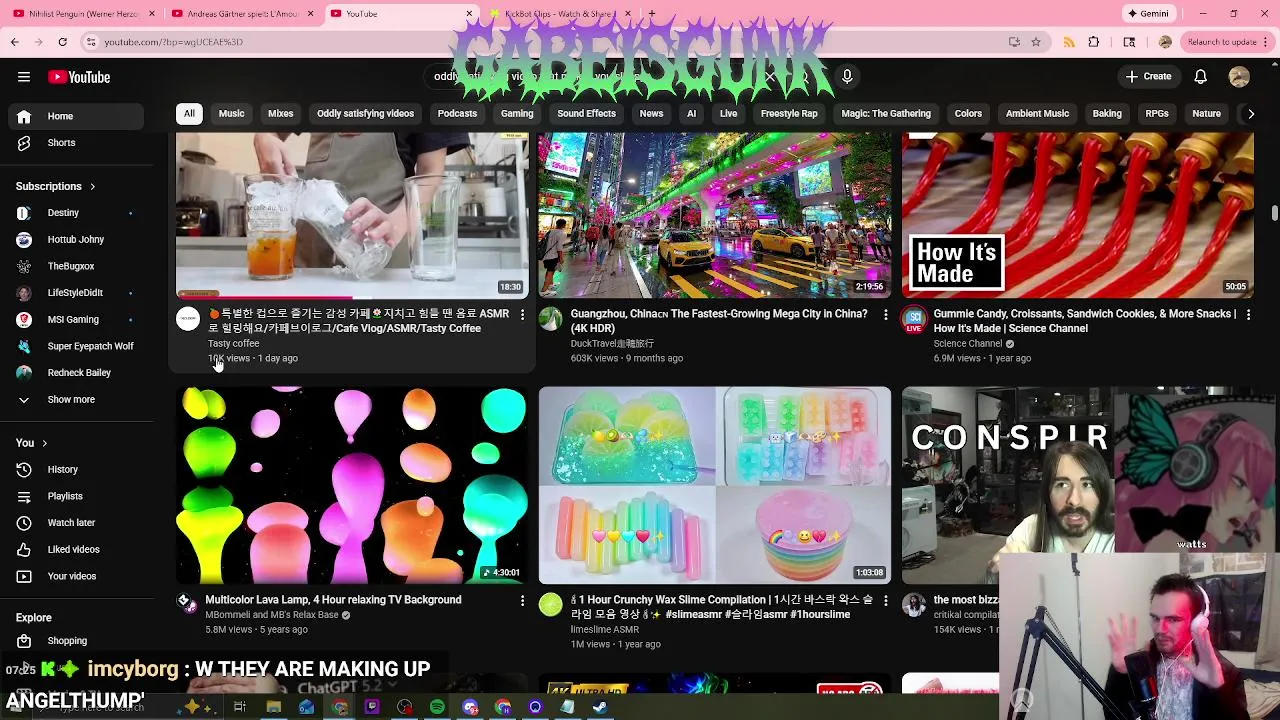Open the Hottub Johny subscription channel
This screenshot has height=720, width=1280.
coord(76,239)
